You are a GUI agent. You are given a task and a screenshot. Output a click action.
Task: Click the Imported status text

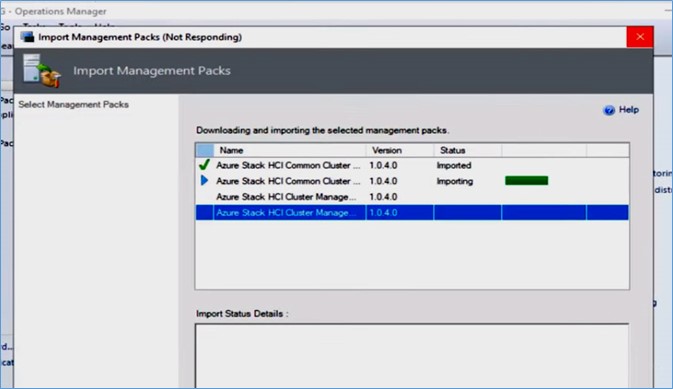(454, 165)
